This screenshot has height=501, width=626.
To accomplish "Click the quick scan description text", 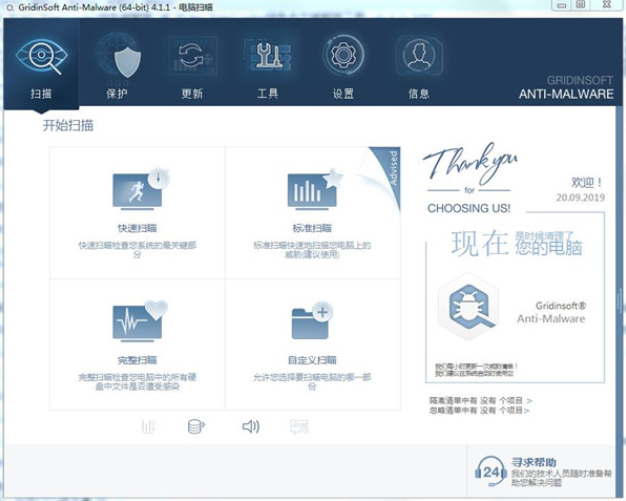I will (x=137, y=250).
